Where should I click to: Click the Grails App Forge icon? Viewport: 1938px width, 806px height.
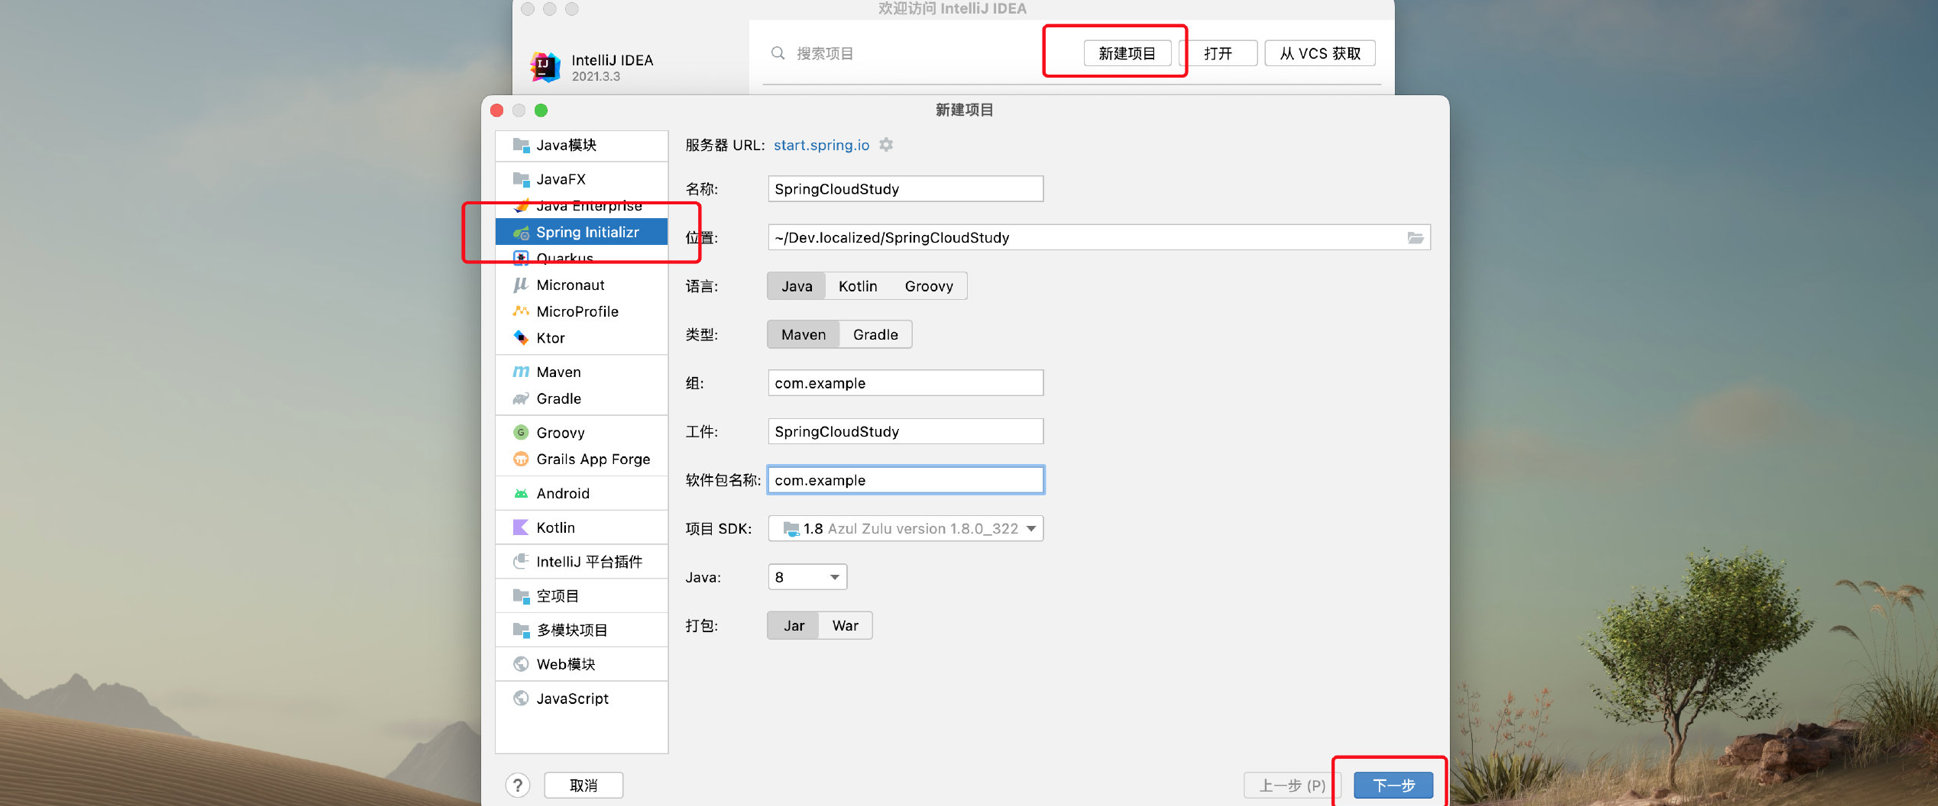coord(521,459)
